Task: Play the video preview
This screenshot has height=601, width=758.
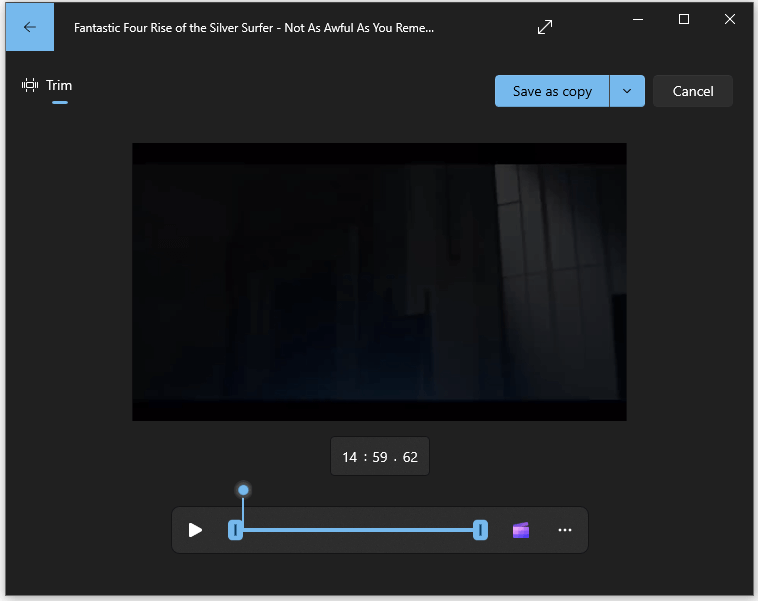Action: pos(195,530)
